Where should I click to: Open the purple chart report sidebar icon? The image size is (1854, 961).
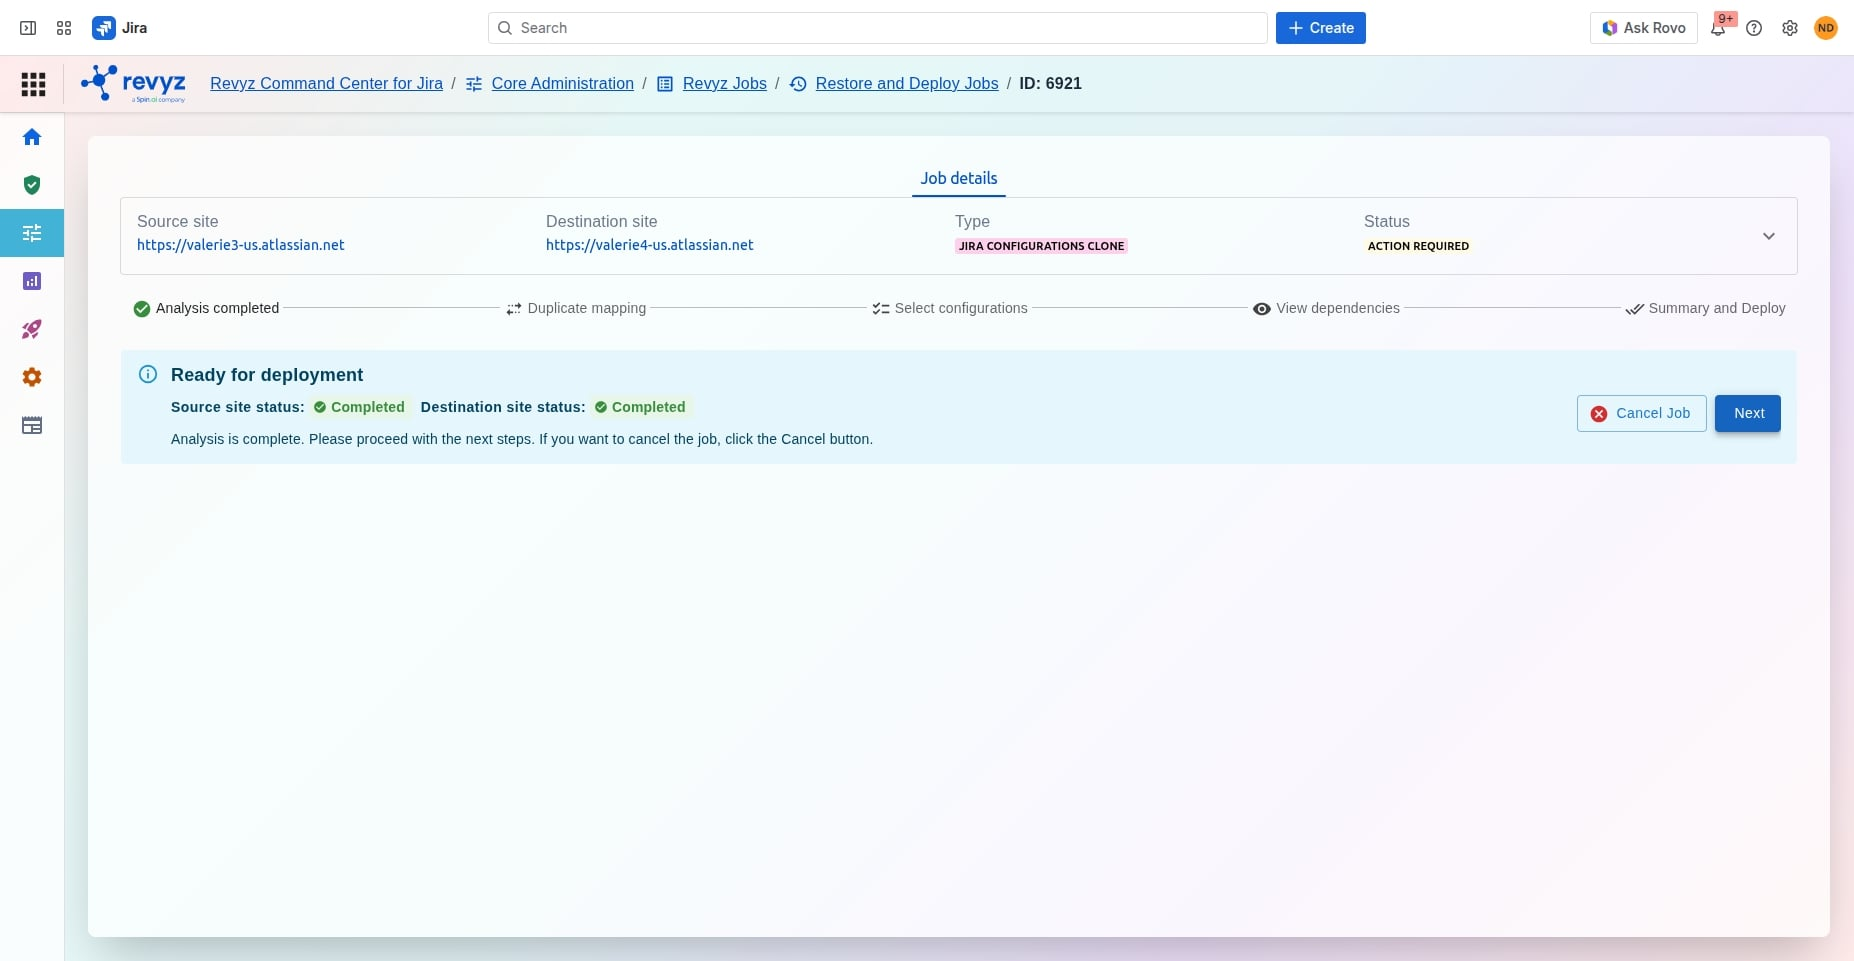[32, 281]
